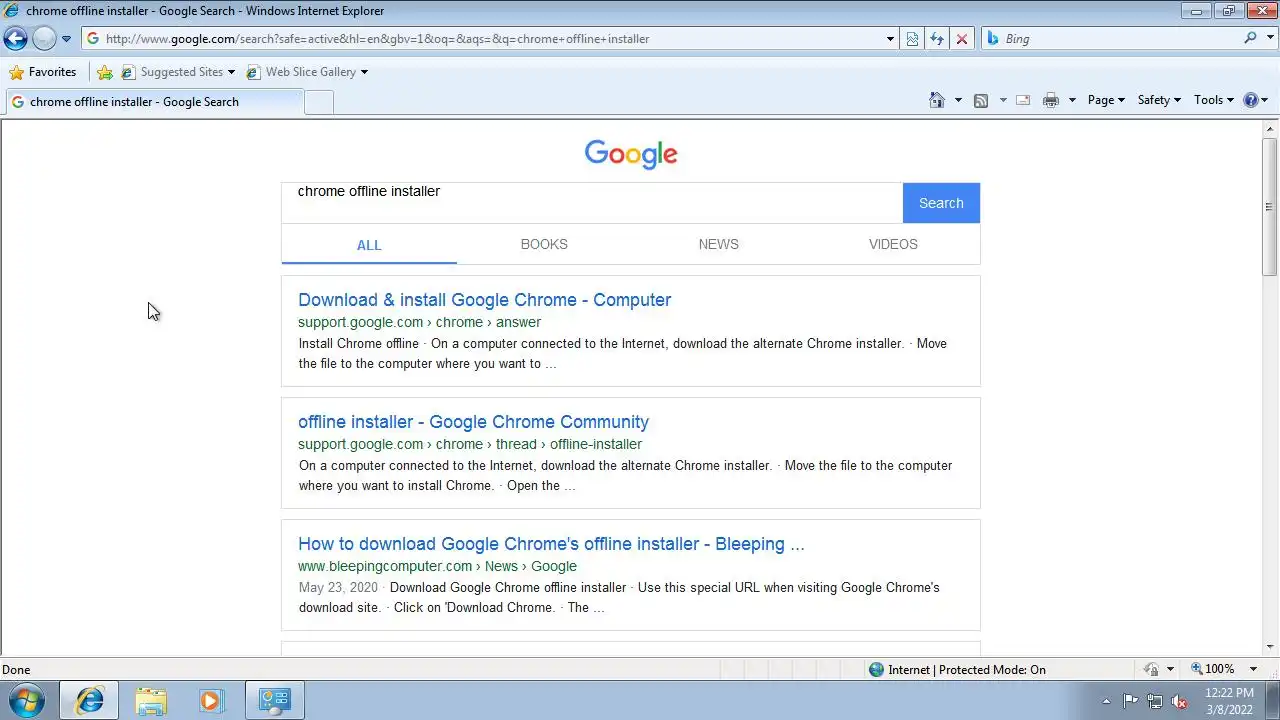The width and height of the screenshot is (1280, 720).
Task: Switch to the BOOKS results tab
Action: coord(544,244)
